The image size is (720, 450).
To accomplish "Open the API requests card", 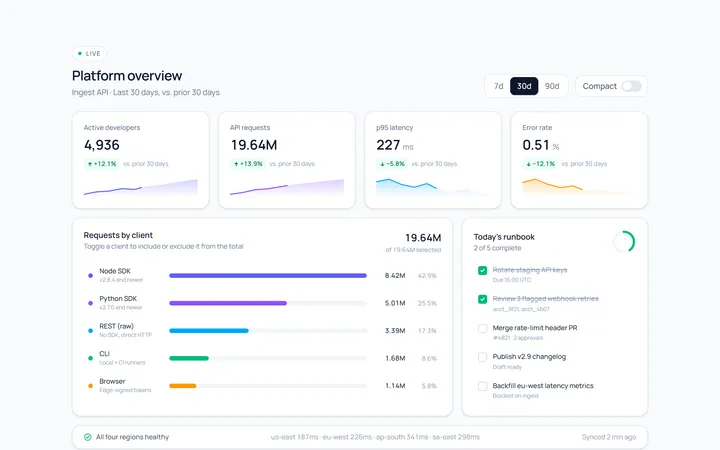I will [x=287, y=160].
